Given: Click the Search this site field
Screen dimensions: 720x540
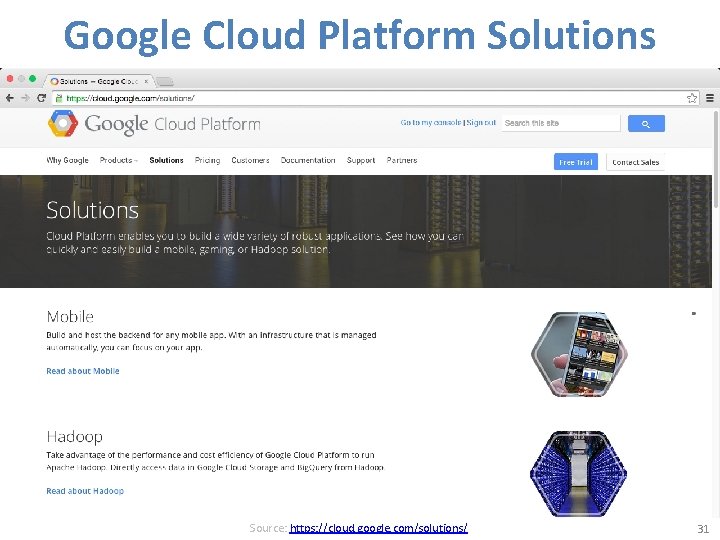Looking at the screenshot, I should [x=561, y=123].
